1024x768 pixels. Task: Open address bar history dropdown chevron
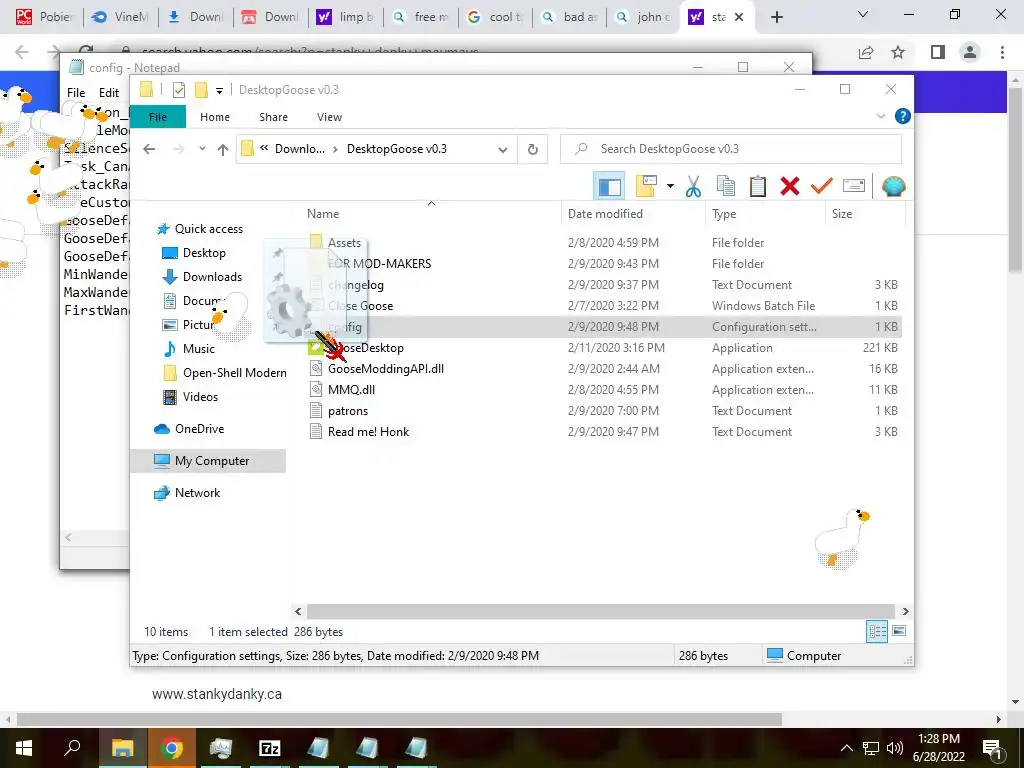point(502,150)
